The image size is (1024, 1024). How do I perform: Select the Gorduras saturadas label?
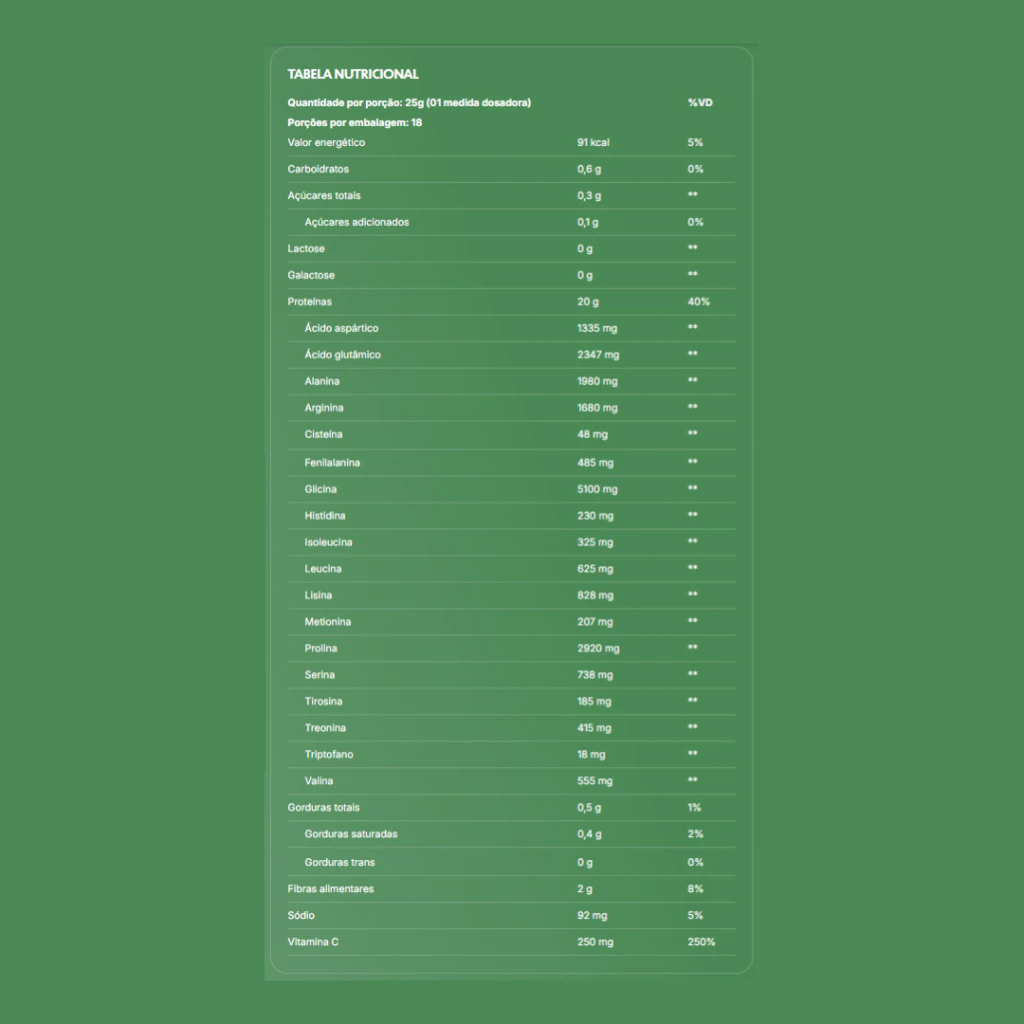click(351, 834)
